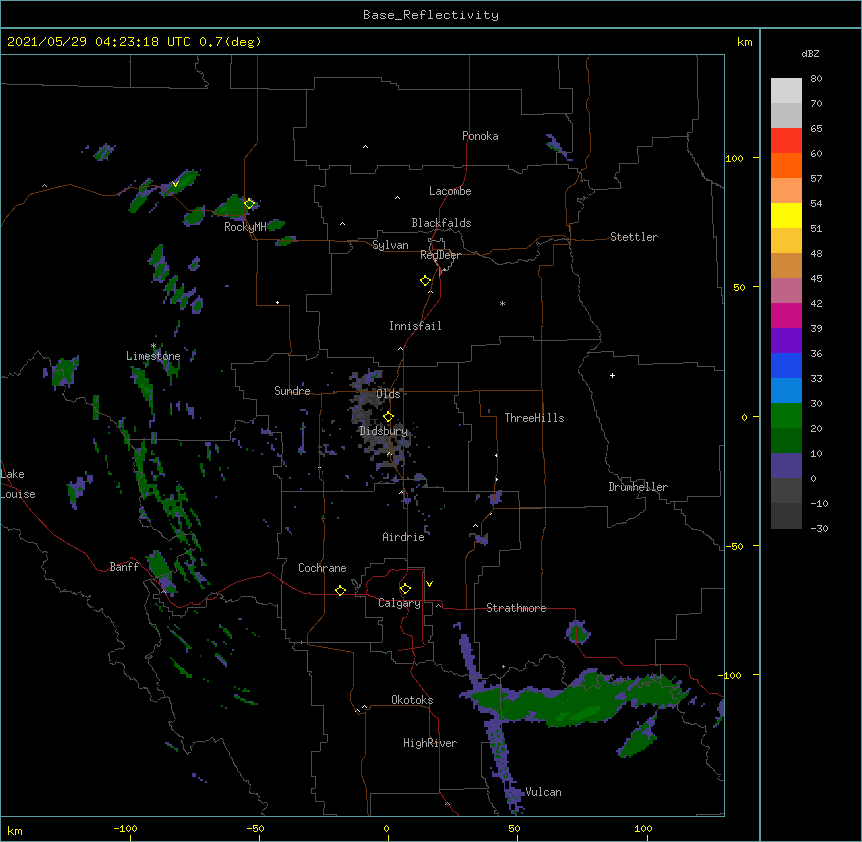Image resolution: width=862 pixels, height=842 pixels.
Task: Click the yellow diamond marker at RockyMH
Action: click(x=249, y=203)
